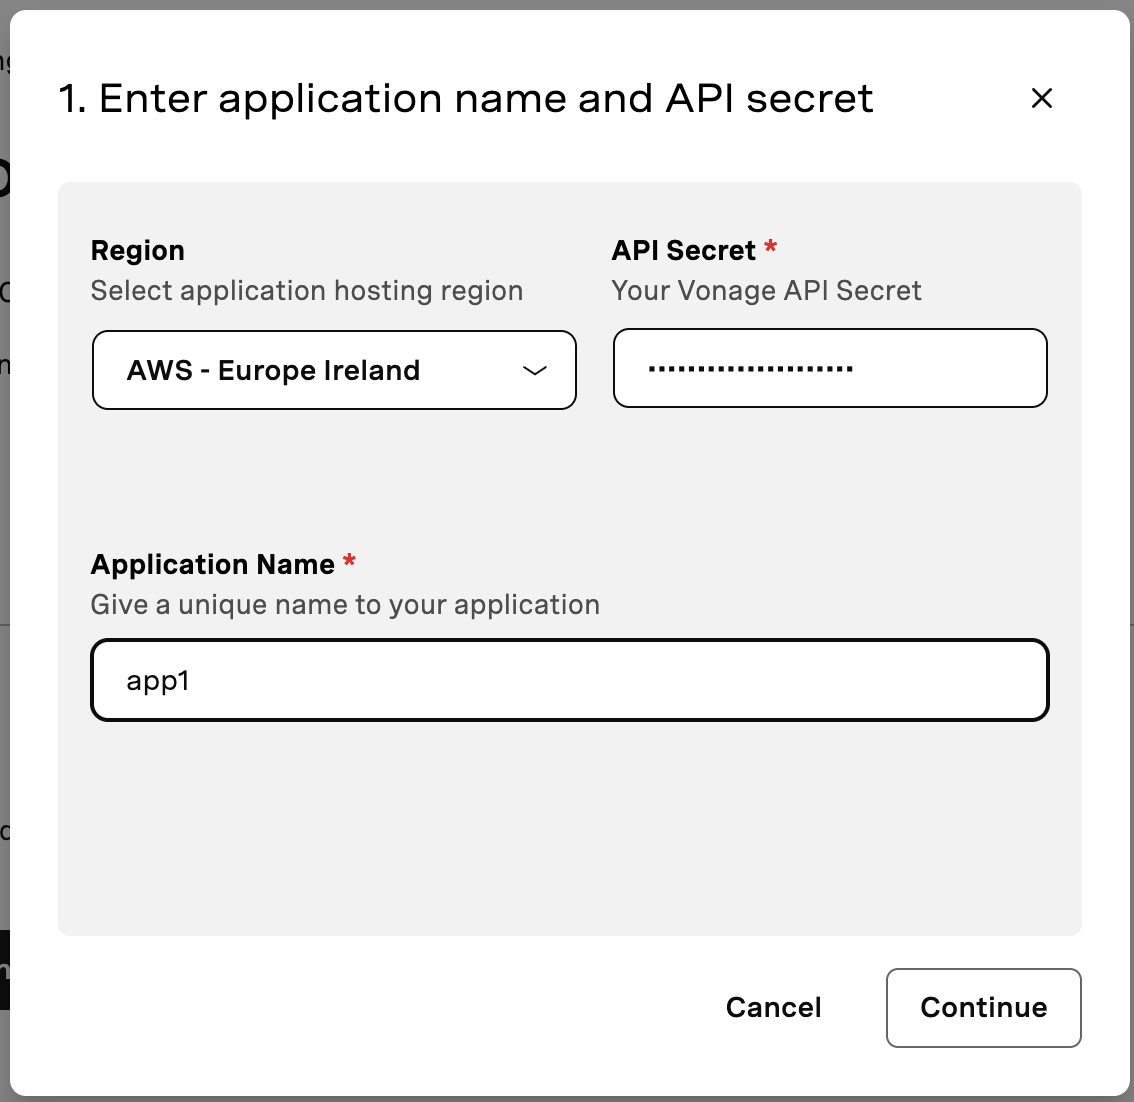Image resolution: width=1134 pixels, height=1102 pixels.
Task: Click the 'Select application hosting region' hint text
Action: (x=307, y=291)
